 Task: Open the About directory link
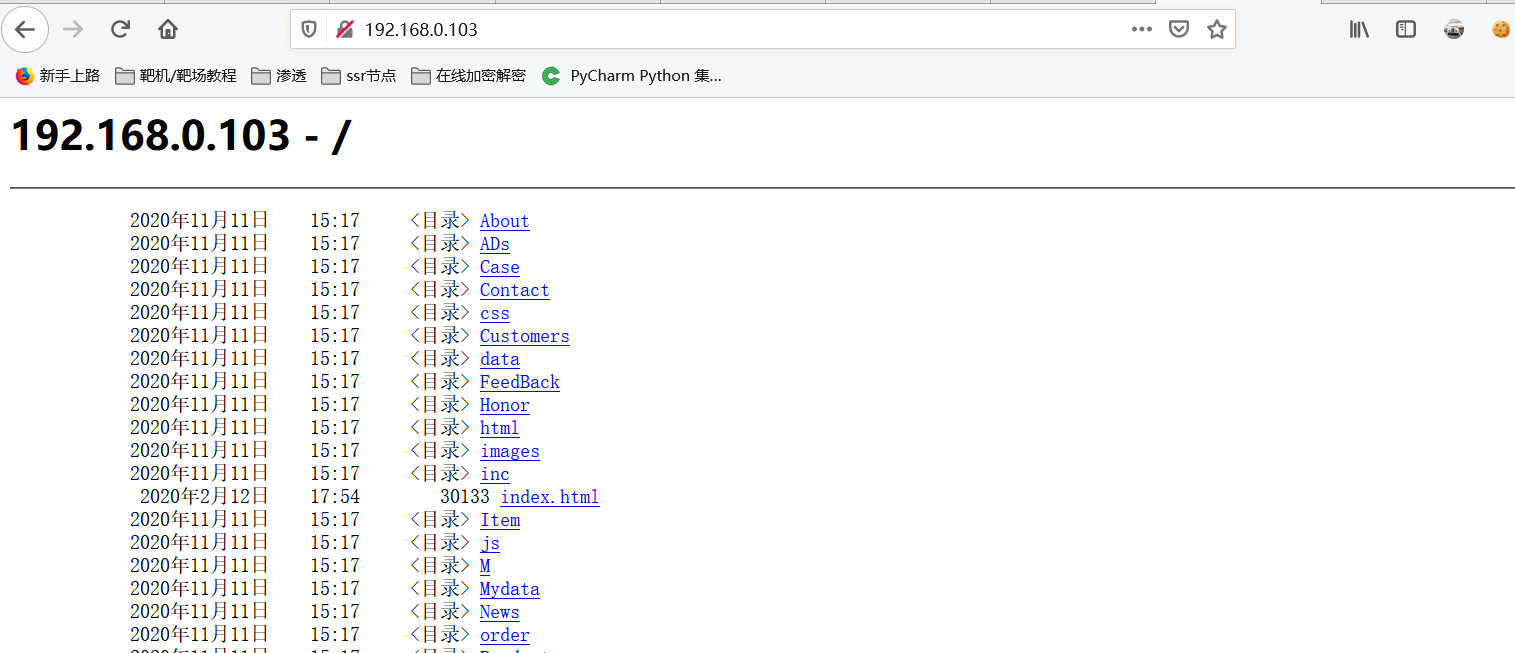504,221
